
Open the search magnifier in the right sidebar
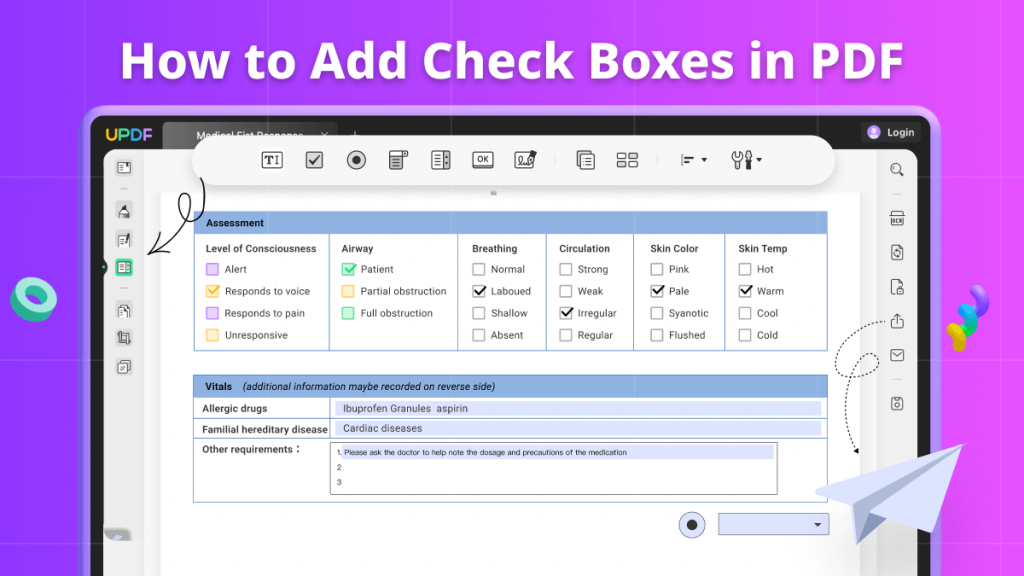coord(897,170)
